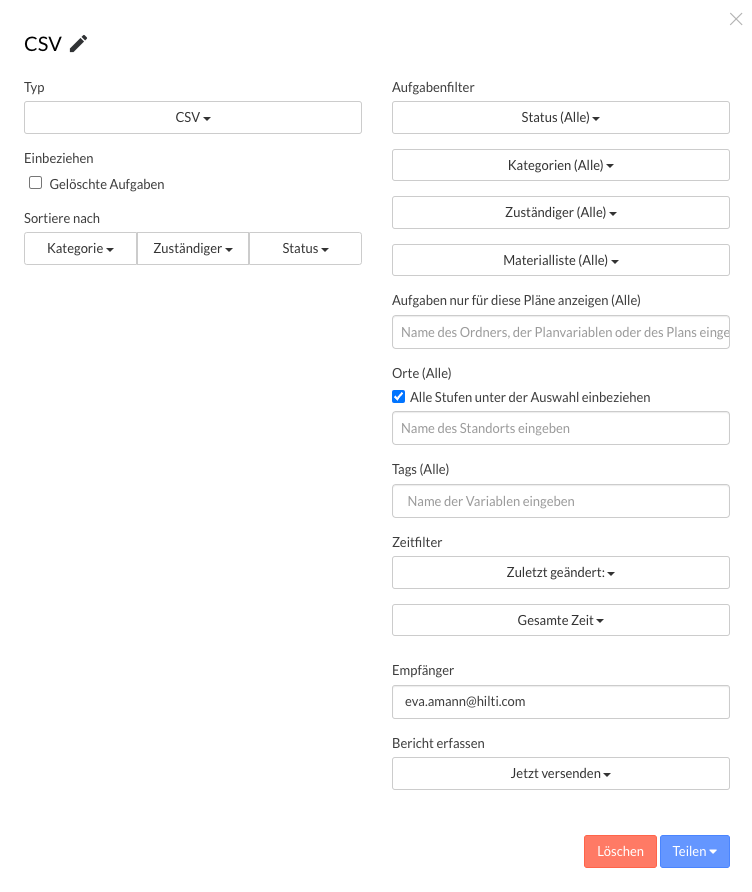Focus the Standort name input field
Viewport: 752px width, 892px height.
(x=560, y=428)
